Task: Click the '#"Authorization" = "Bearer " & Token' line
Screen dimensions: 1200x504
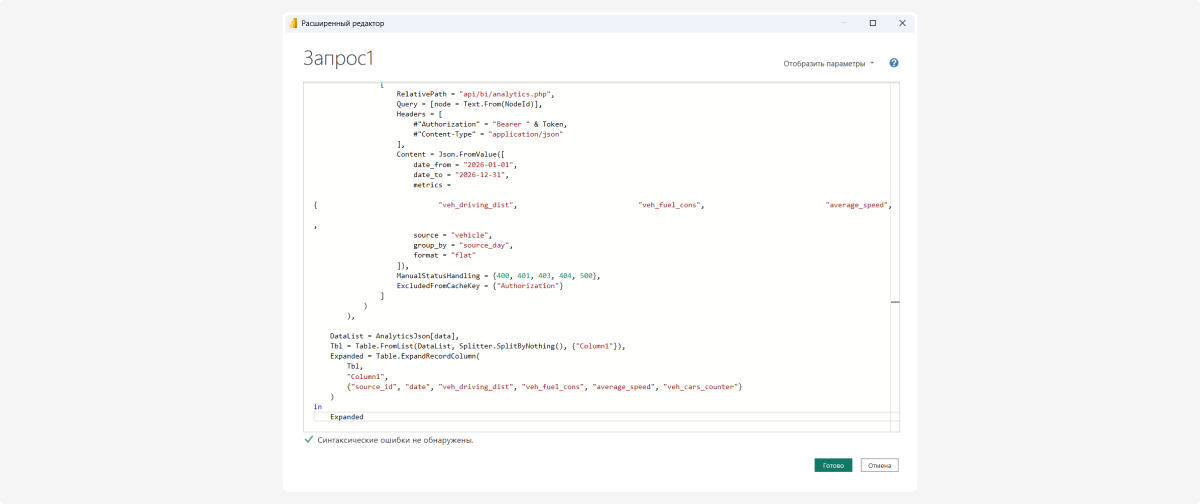Action: [x=489, y=124]
